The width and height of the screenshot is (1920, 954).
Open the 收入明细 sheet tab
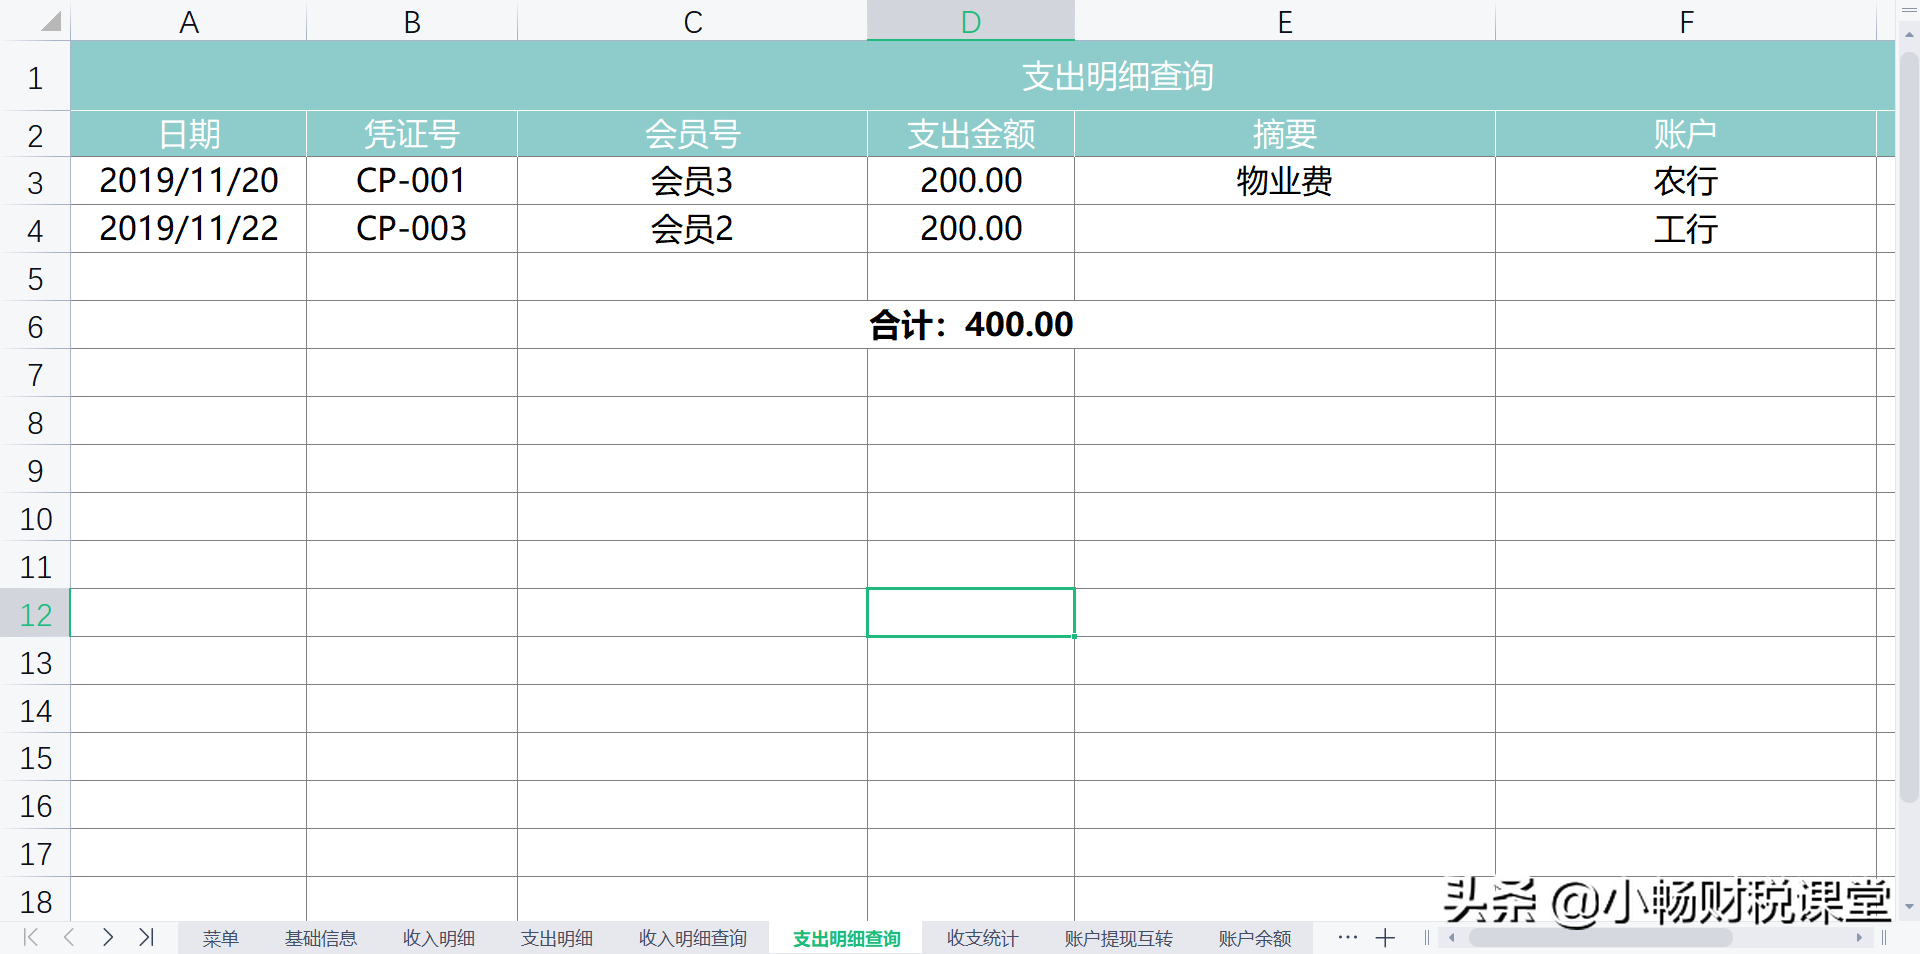[437, 938]
